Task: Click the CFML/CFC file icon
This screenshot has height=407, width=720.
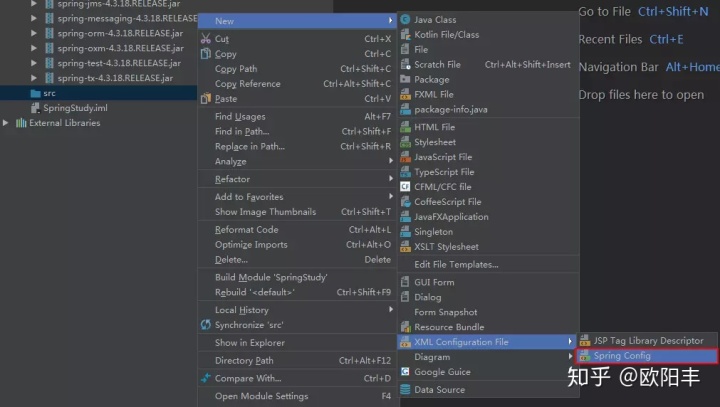Action: [x=405, y=187]
